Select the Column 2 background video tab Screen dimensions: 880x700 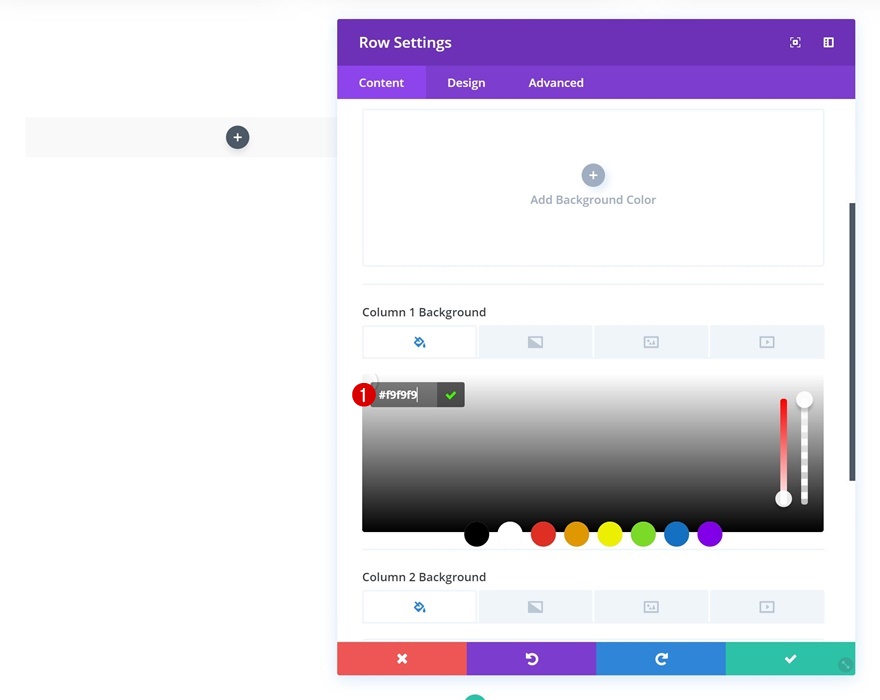coord(767,607)
